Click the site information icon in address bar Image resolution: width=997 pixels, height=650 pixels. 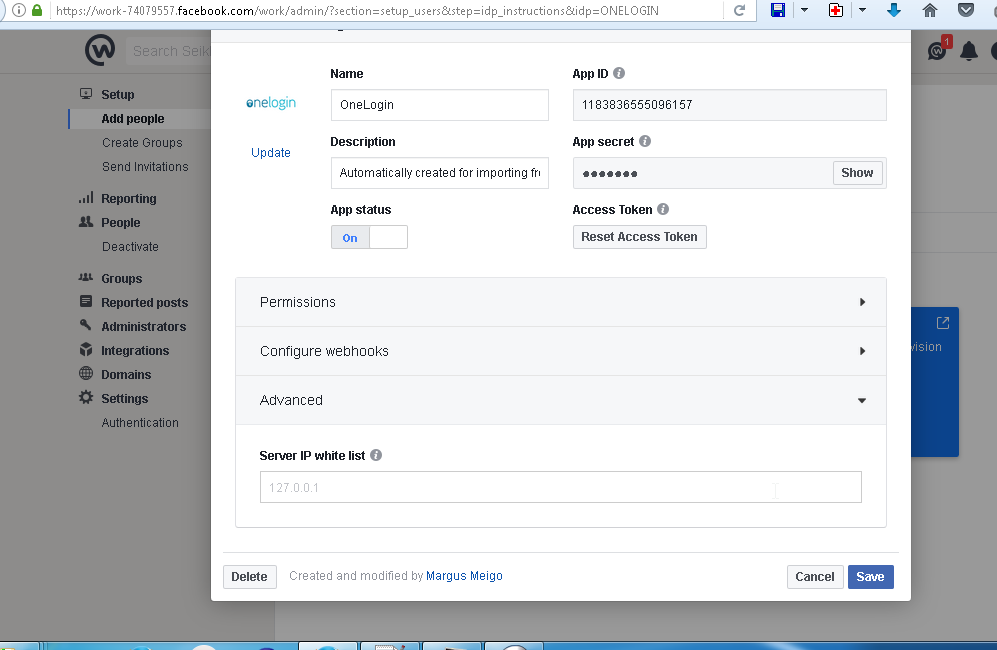(19, 11)
